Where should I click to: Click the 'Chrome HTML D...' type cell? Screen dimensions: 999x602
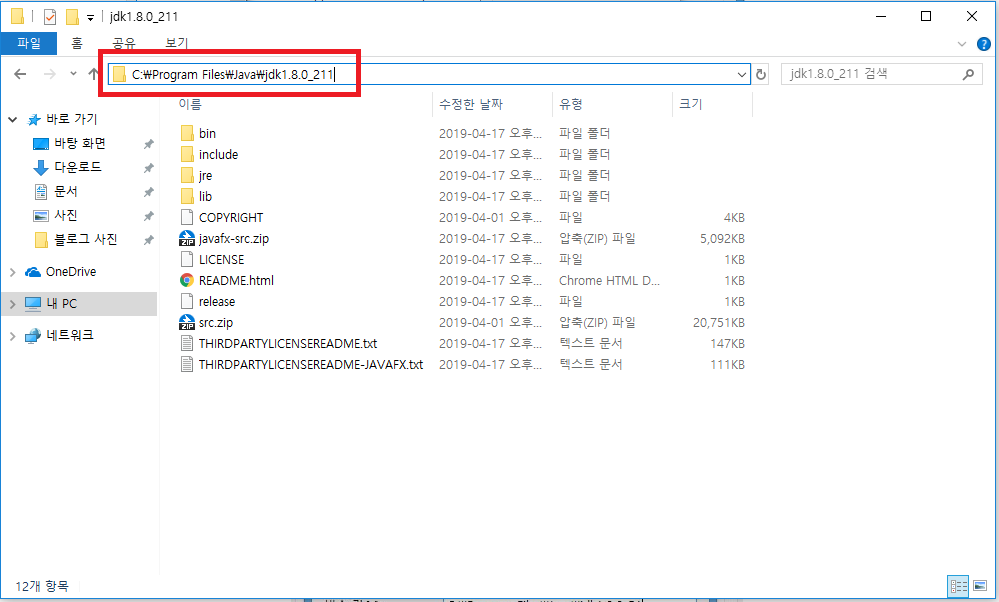tap(609, 280)
